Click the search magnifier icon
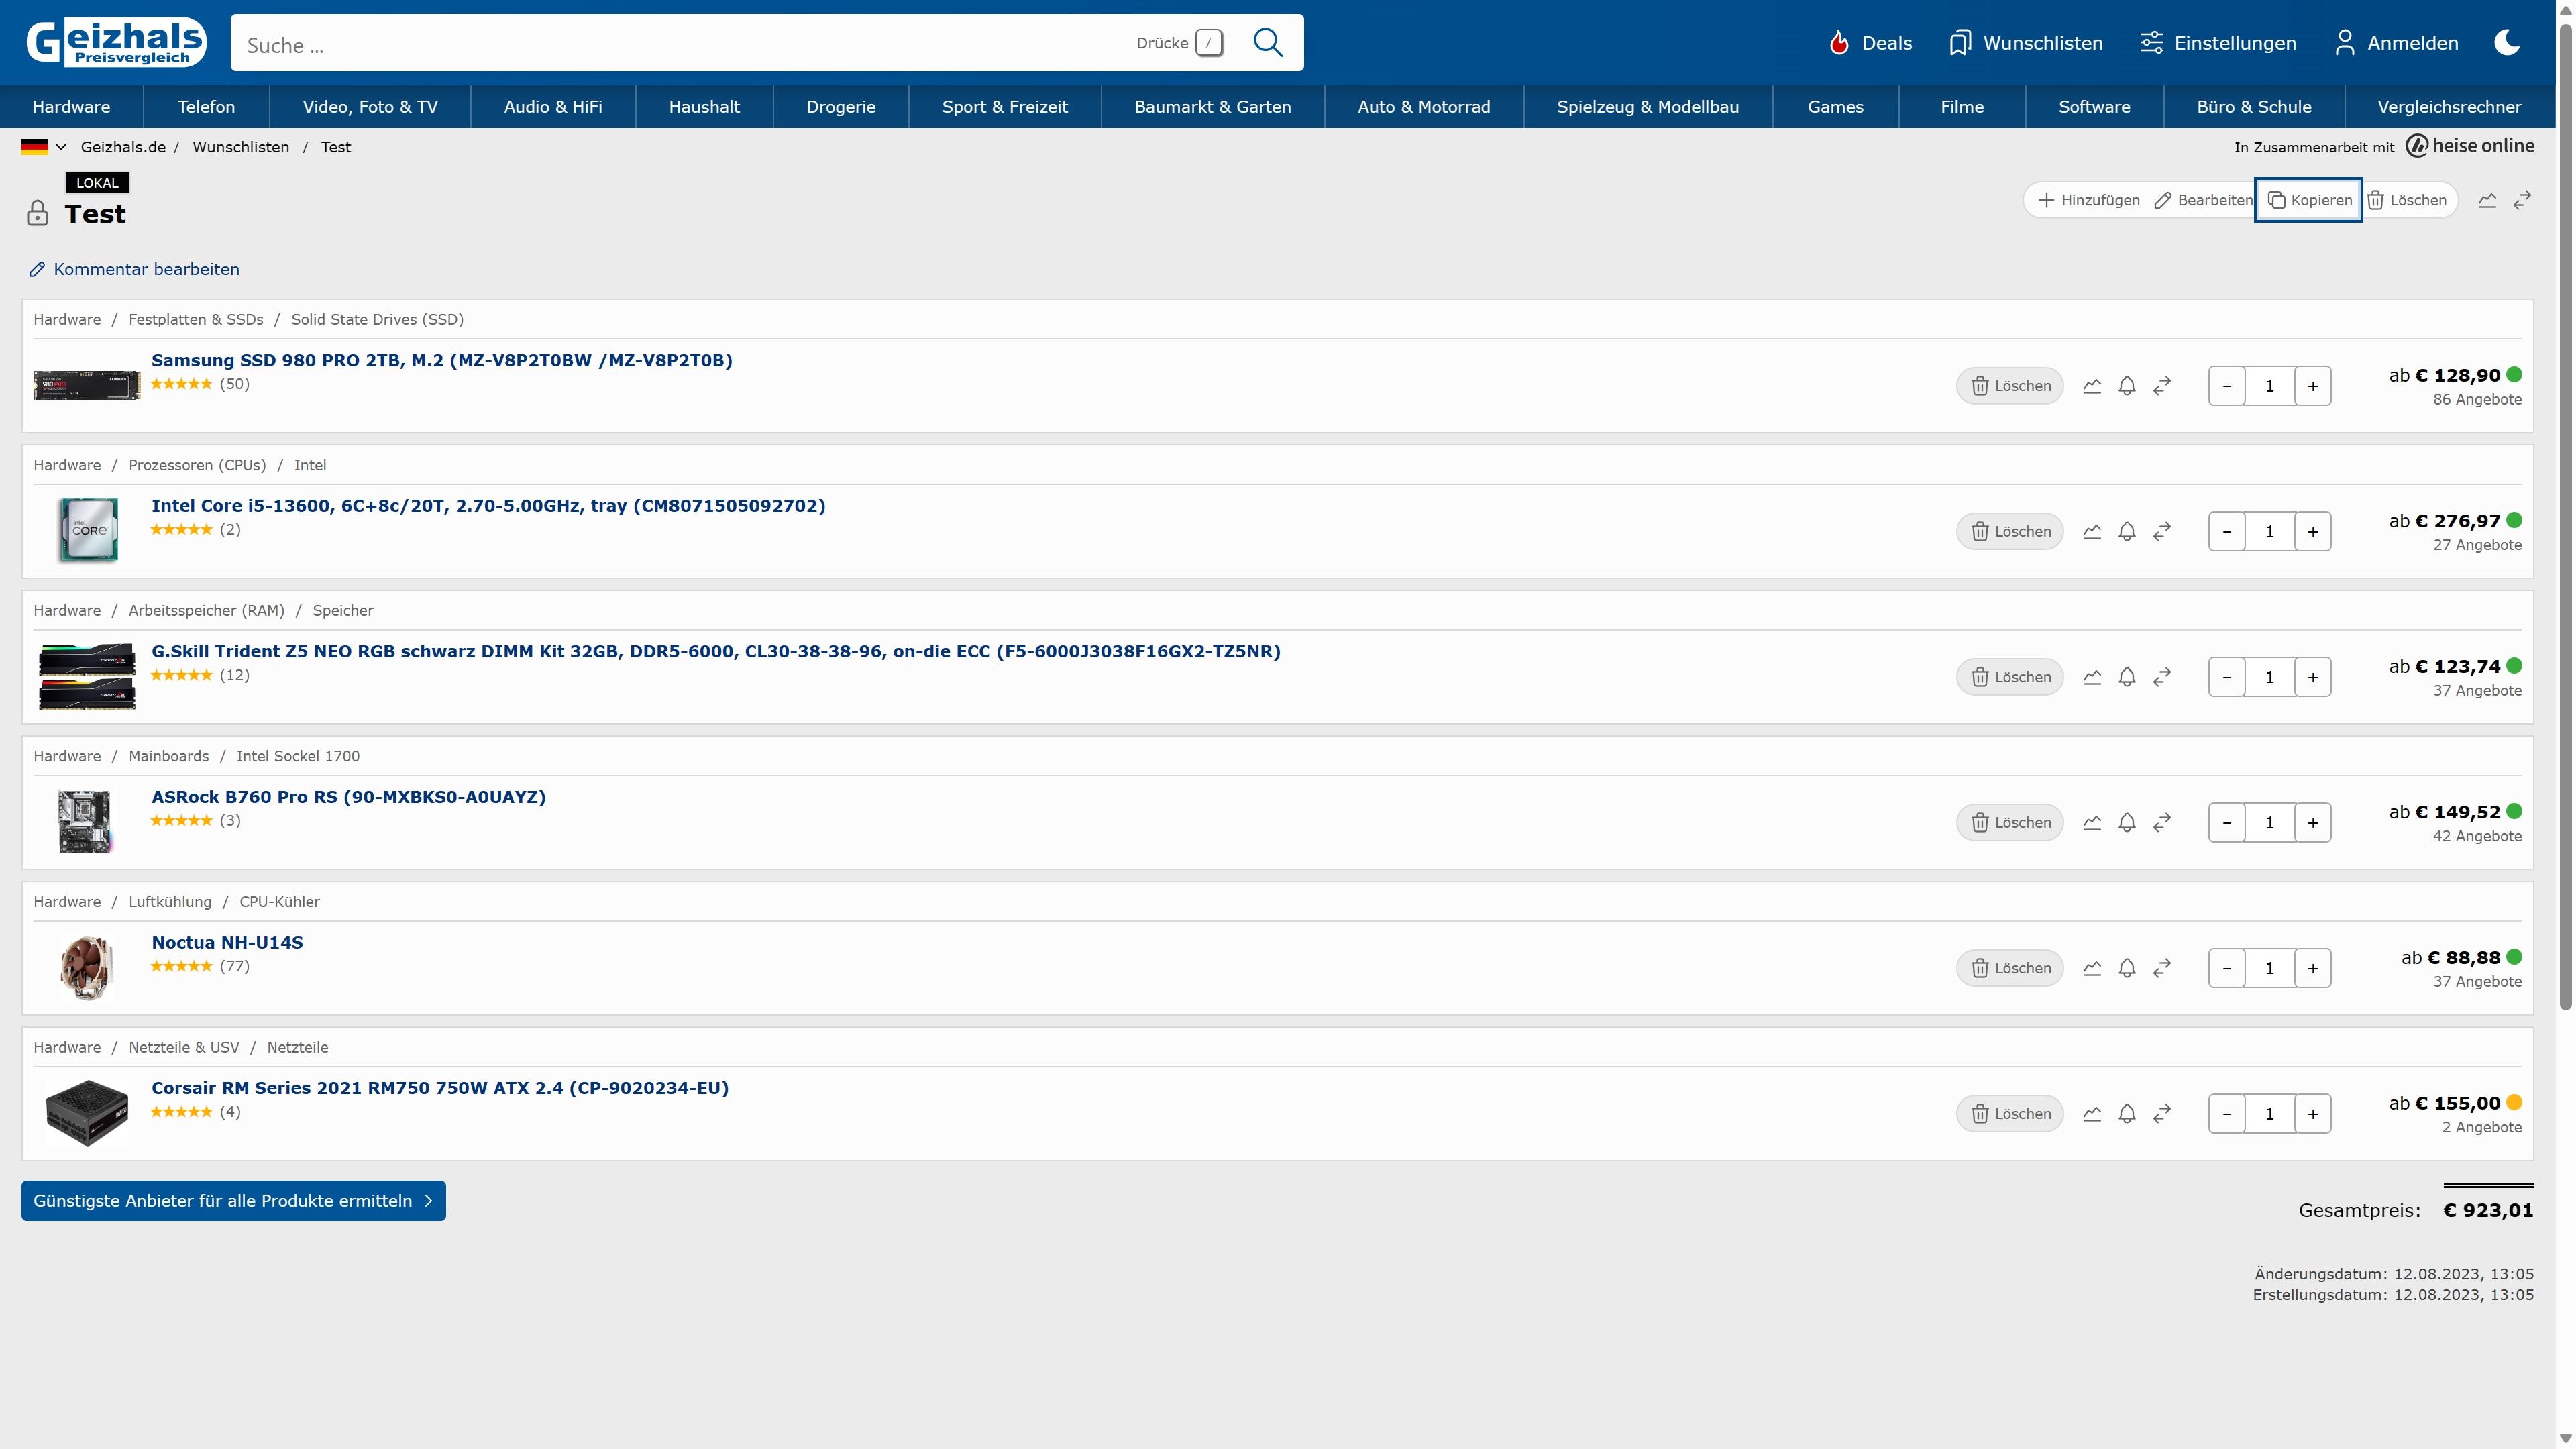Image resolution: width=2576 pixels, height=1449 pixels. point(1268,43)
